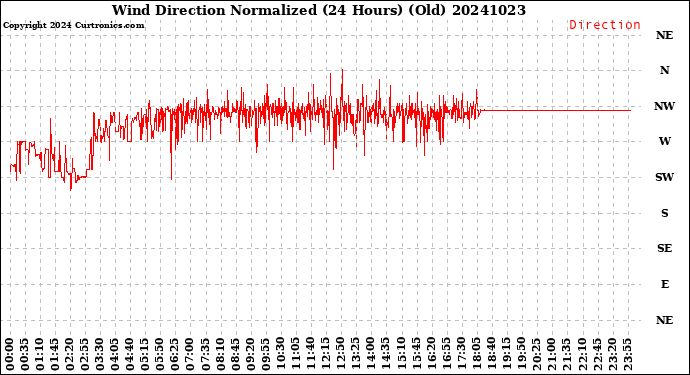Click the "18:40" time axis label

pos(491,355)
